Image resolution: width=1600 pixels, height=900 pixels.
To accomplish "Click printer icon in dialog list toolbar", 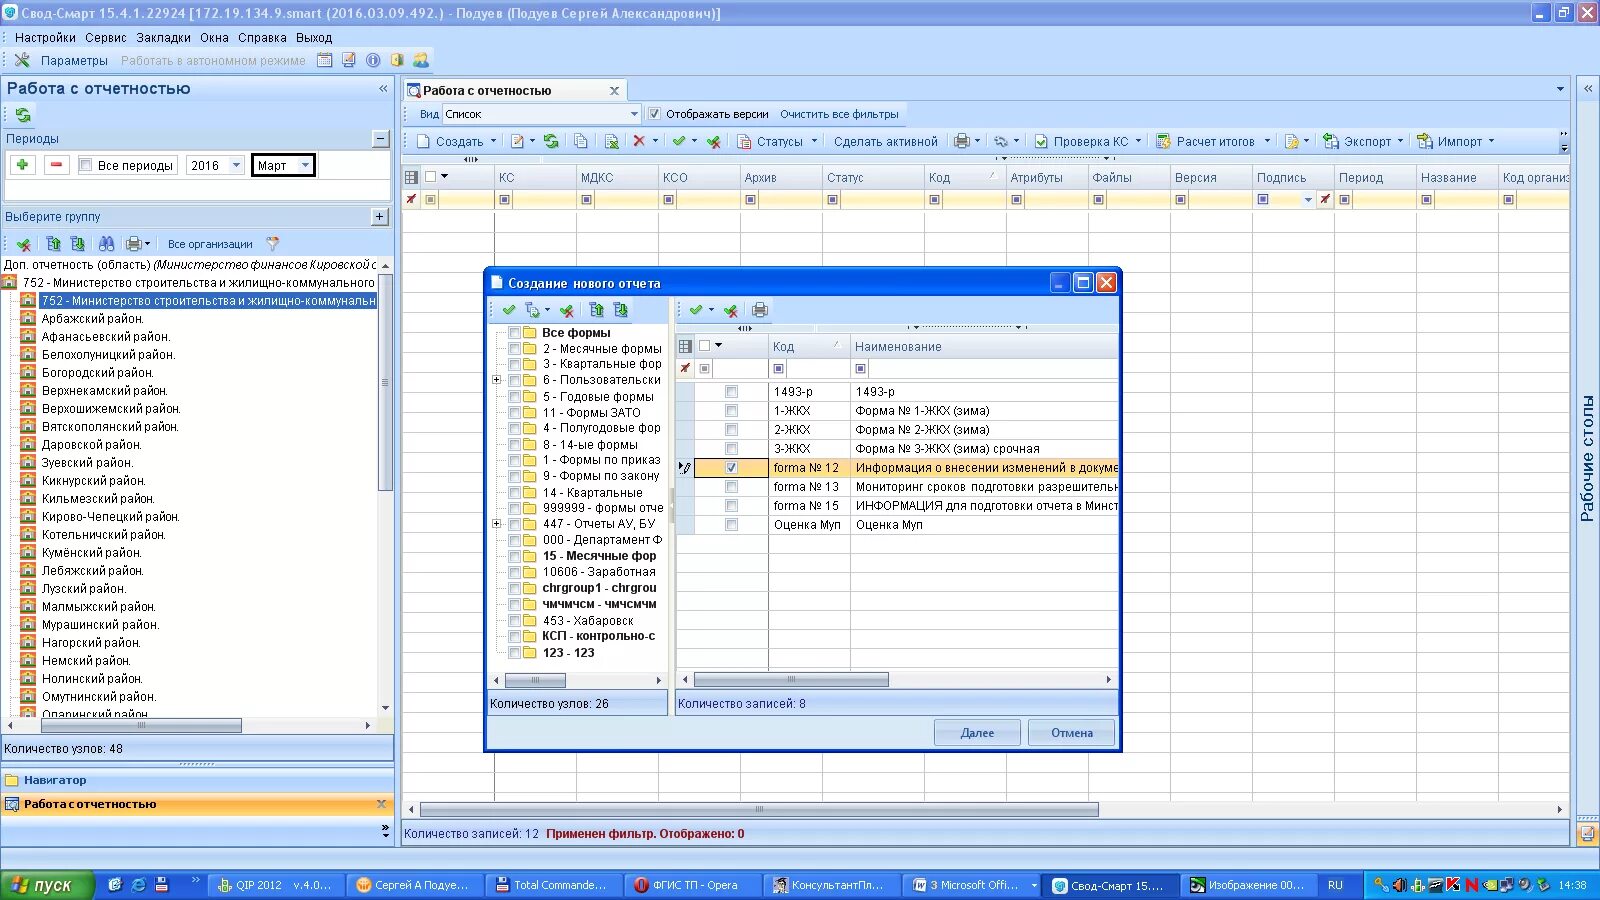I will pos(760,310).
